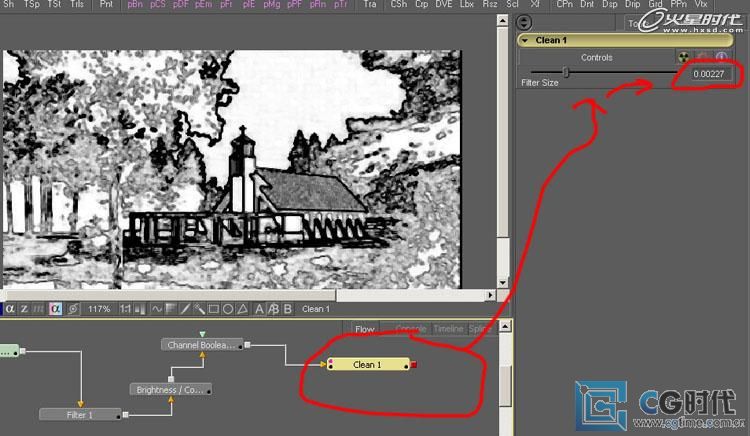Select the triangle mask tool icon
The image size is (750, 436).
tap(242, 309)
